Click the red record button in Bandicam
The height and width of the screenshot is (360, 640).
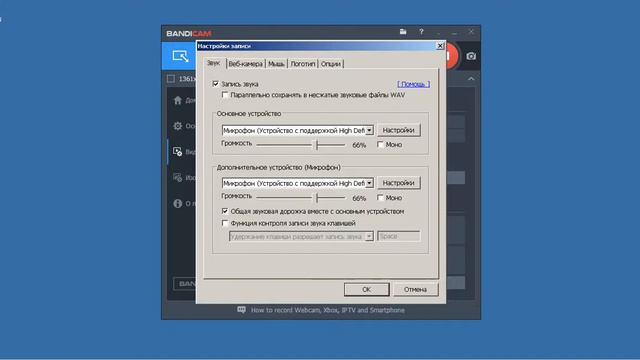tap(452, 56)
